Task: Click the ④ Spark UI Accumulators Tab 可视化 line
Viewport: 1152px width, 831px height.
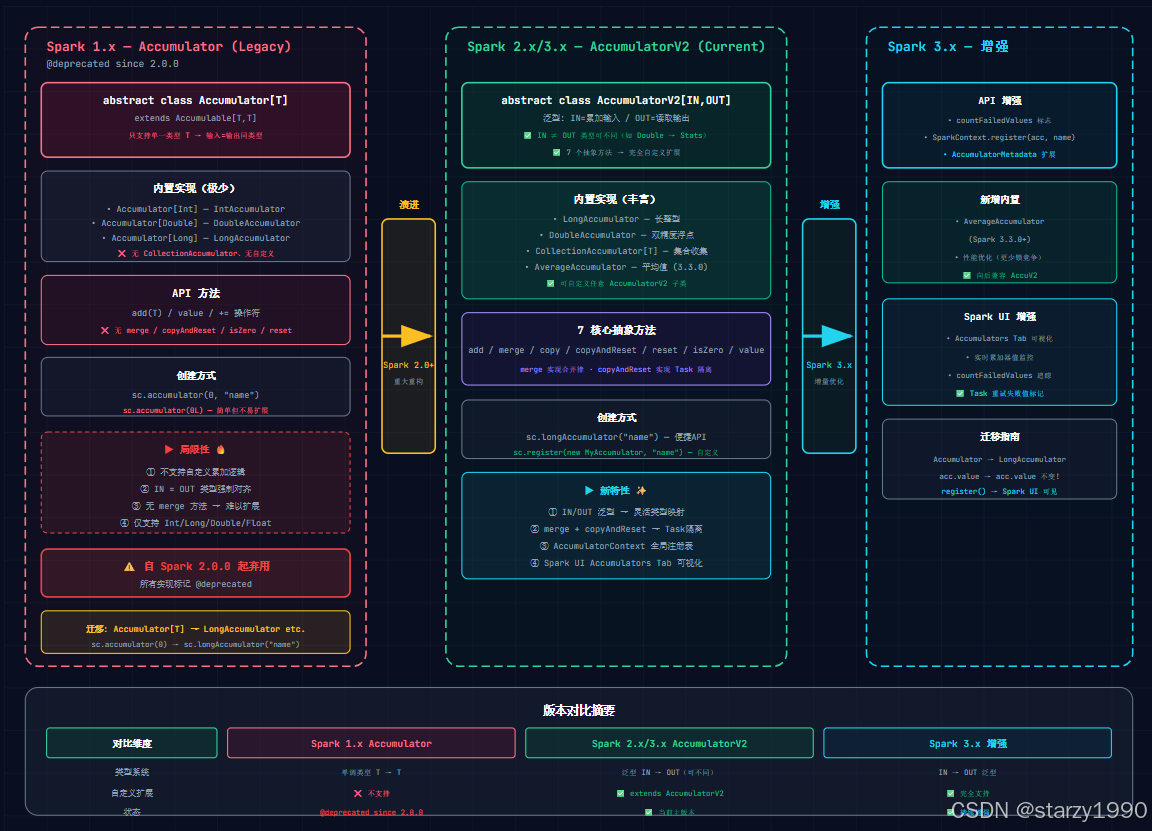Action: (616, 564)
